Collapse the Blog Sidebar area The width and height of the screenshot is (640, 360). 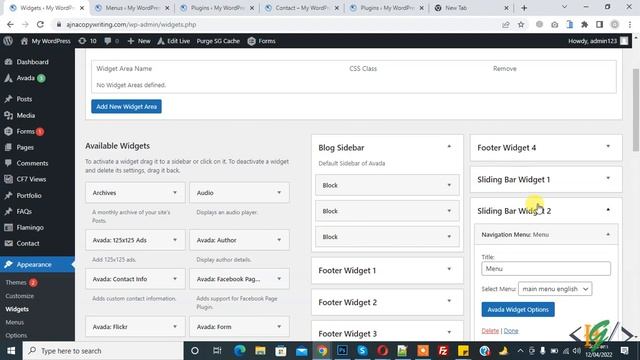449,147
